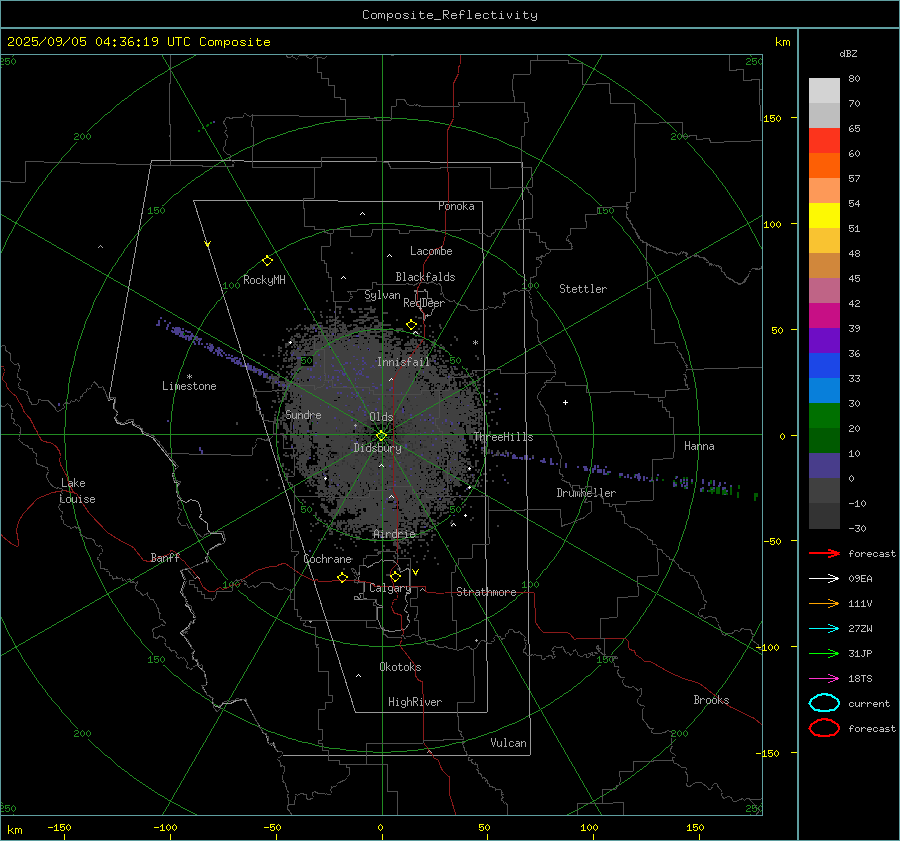Click the Ponoka label
Screen dimensions: 900x841
pyautogui.click(x=456, y=206)
